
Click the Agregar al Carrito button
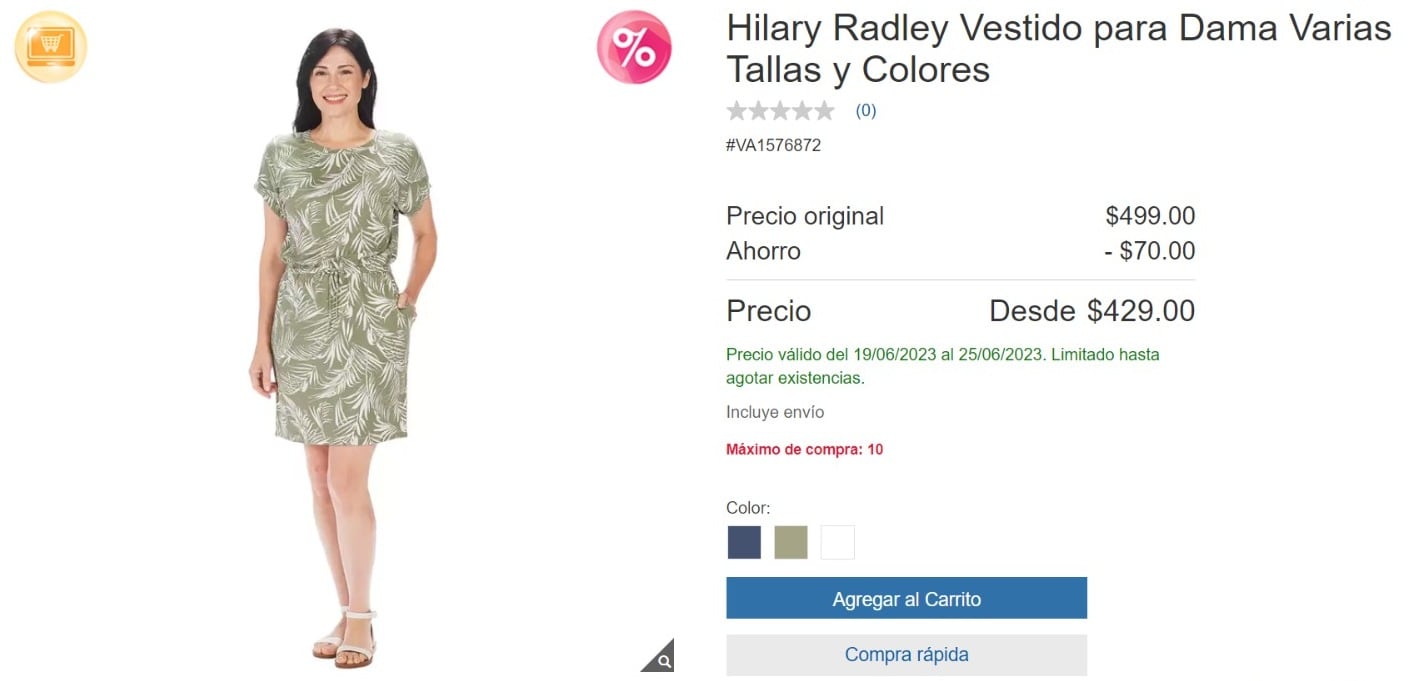point(906,598)
